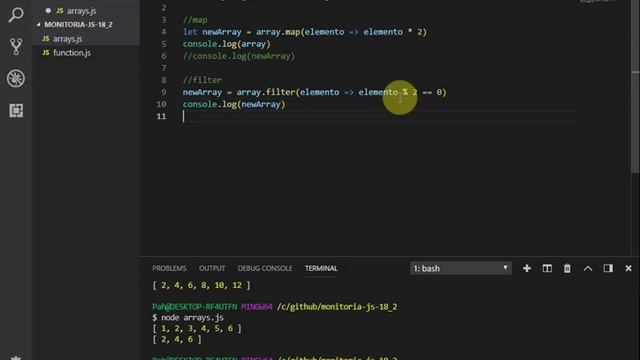
Task: Open arrays.js in the folder tree
Action: 67,39
